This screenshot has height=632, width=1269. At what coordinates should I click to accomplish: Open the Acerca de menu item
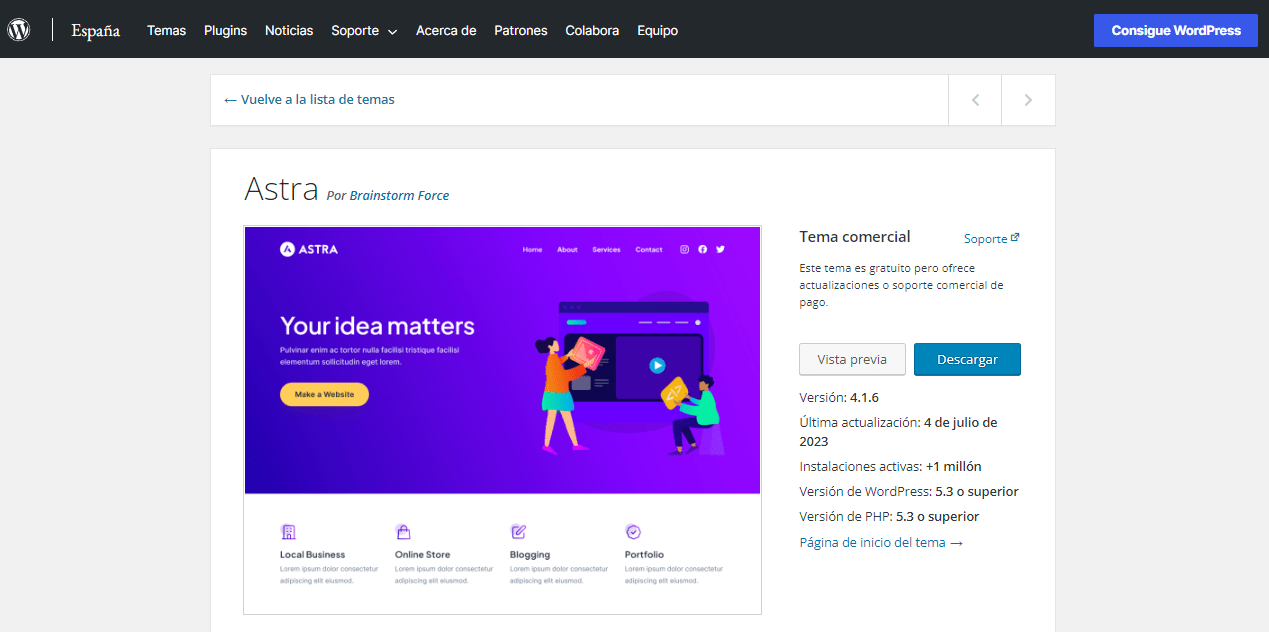pos(446,30)
